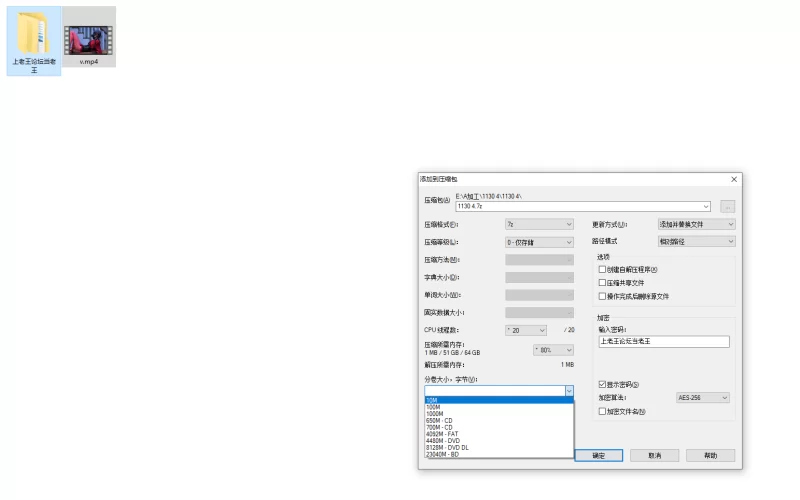This screenshot has height=500, width=800.
Task: Click the 帮助 help button
Action: (x=711, y=456)
